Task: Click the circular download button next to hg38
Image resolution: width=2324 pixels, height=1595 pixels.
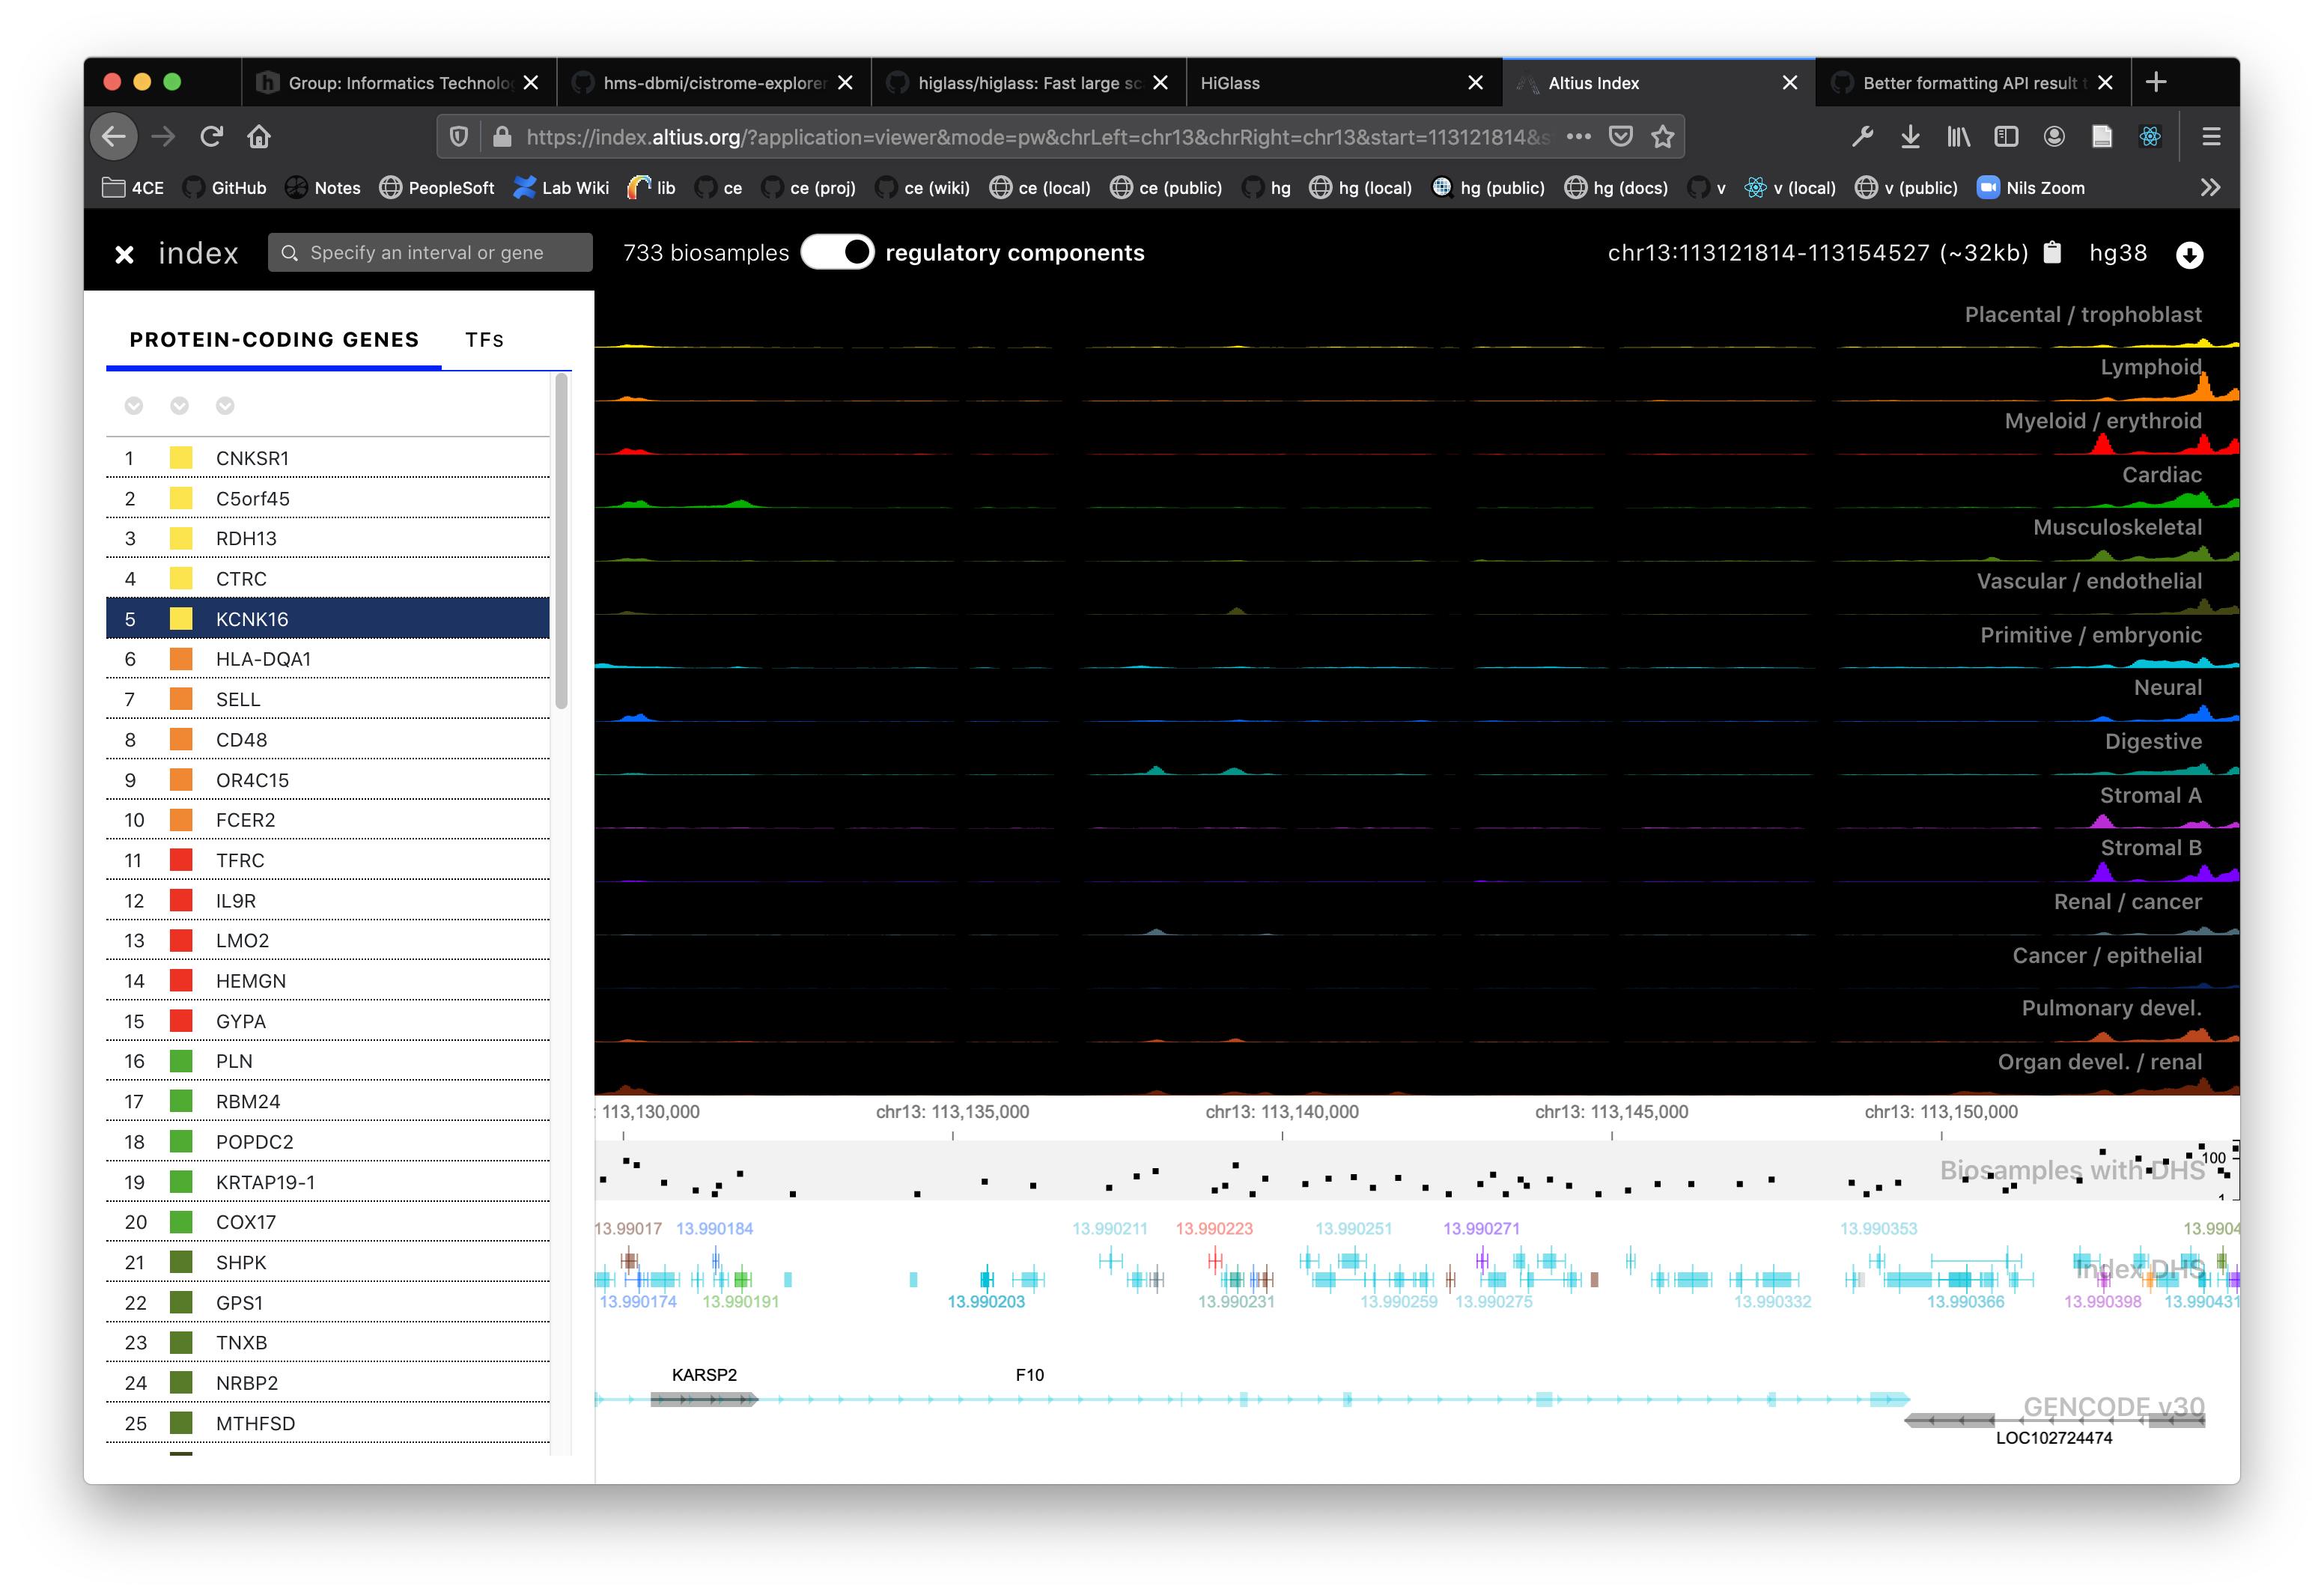Action: click(x=2189, y=253)
